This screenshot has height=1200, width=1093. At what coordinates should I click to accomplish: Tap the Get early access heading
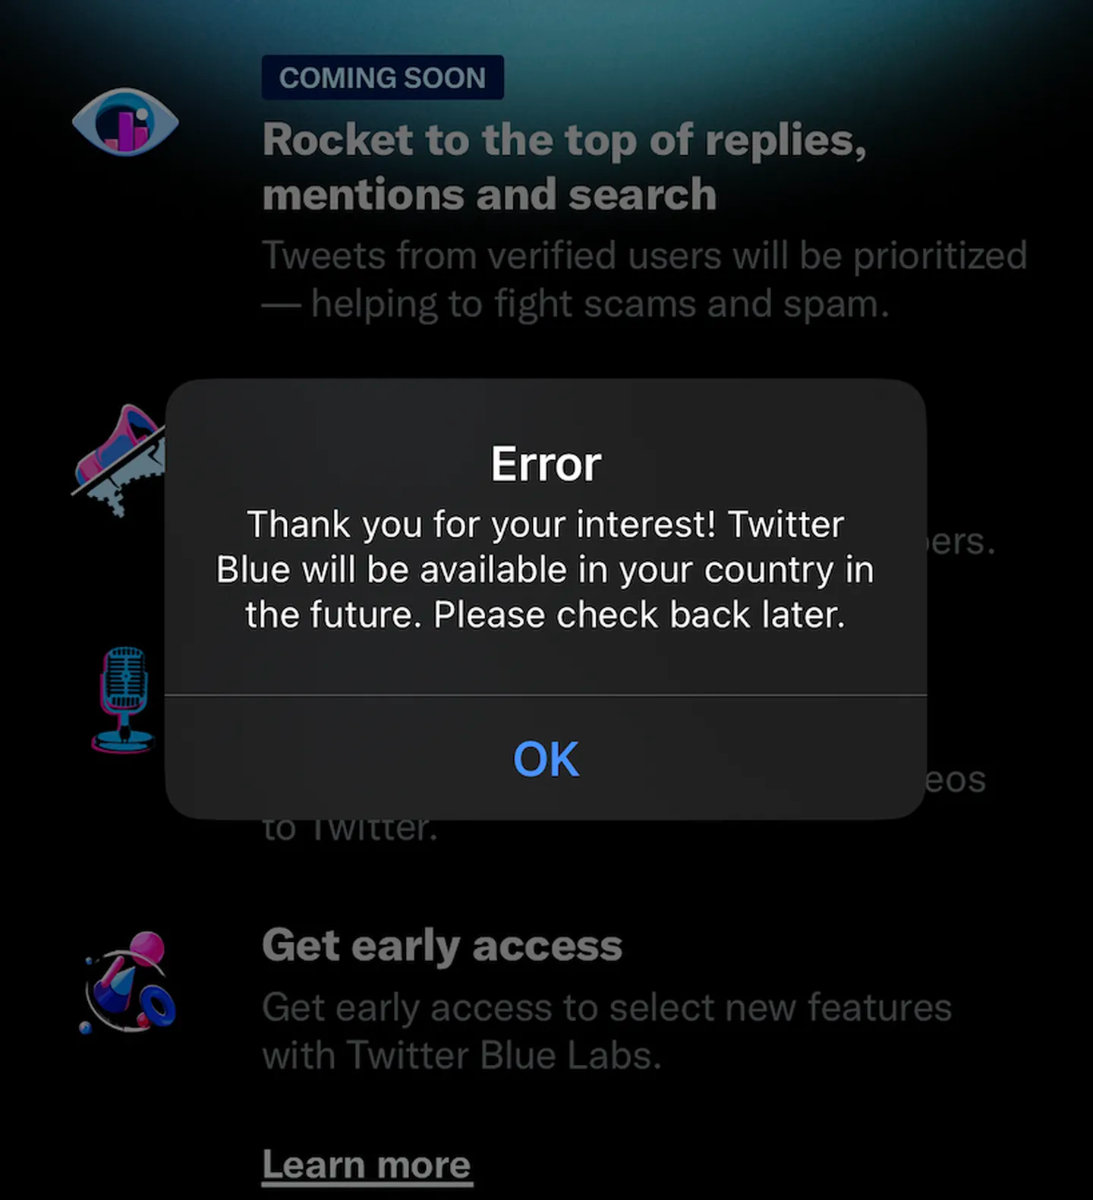(442, 945)
